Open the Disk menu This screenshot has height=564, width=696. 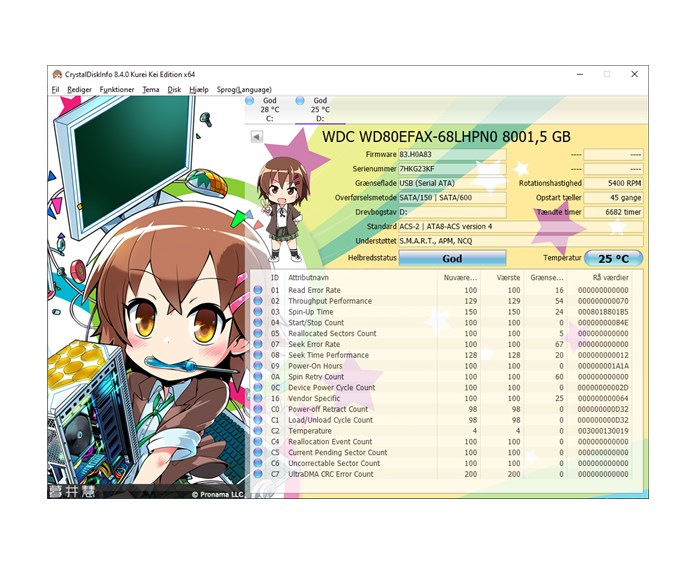tap(174, 90)
